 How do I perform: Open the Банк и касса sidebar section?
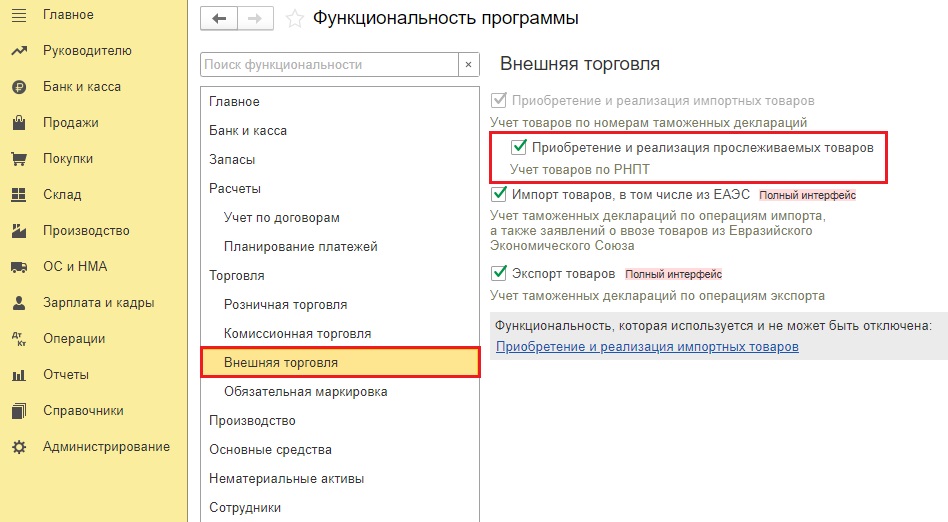tap(82, 87)
